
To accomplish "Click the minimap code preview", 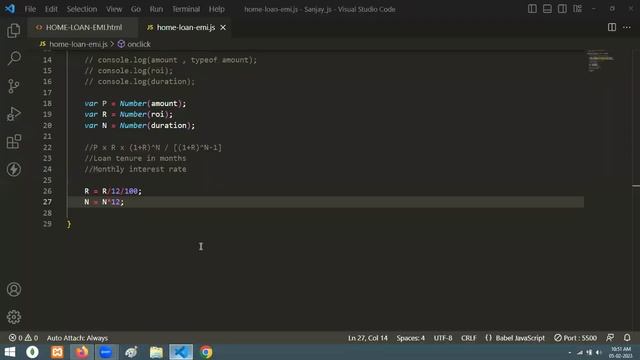I will pos(600,61).
